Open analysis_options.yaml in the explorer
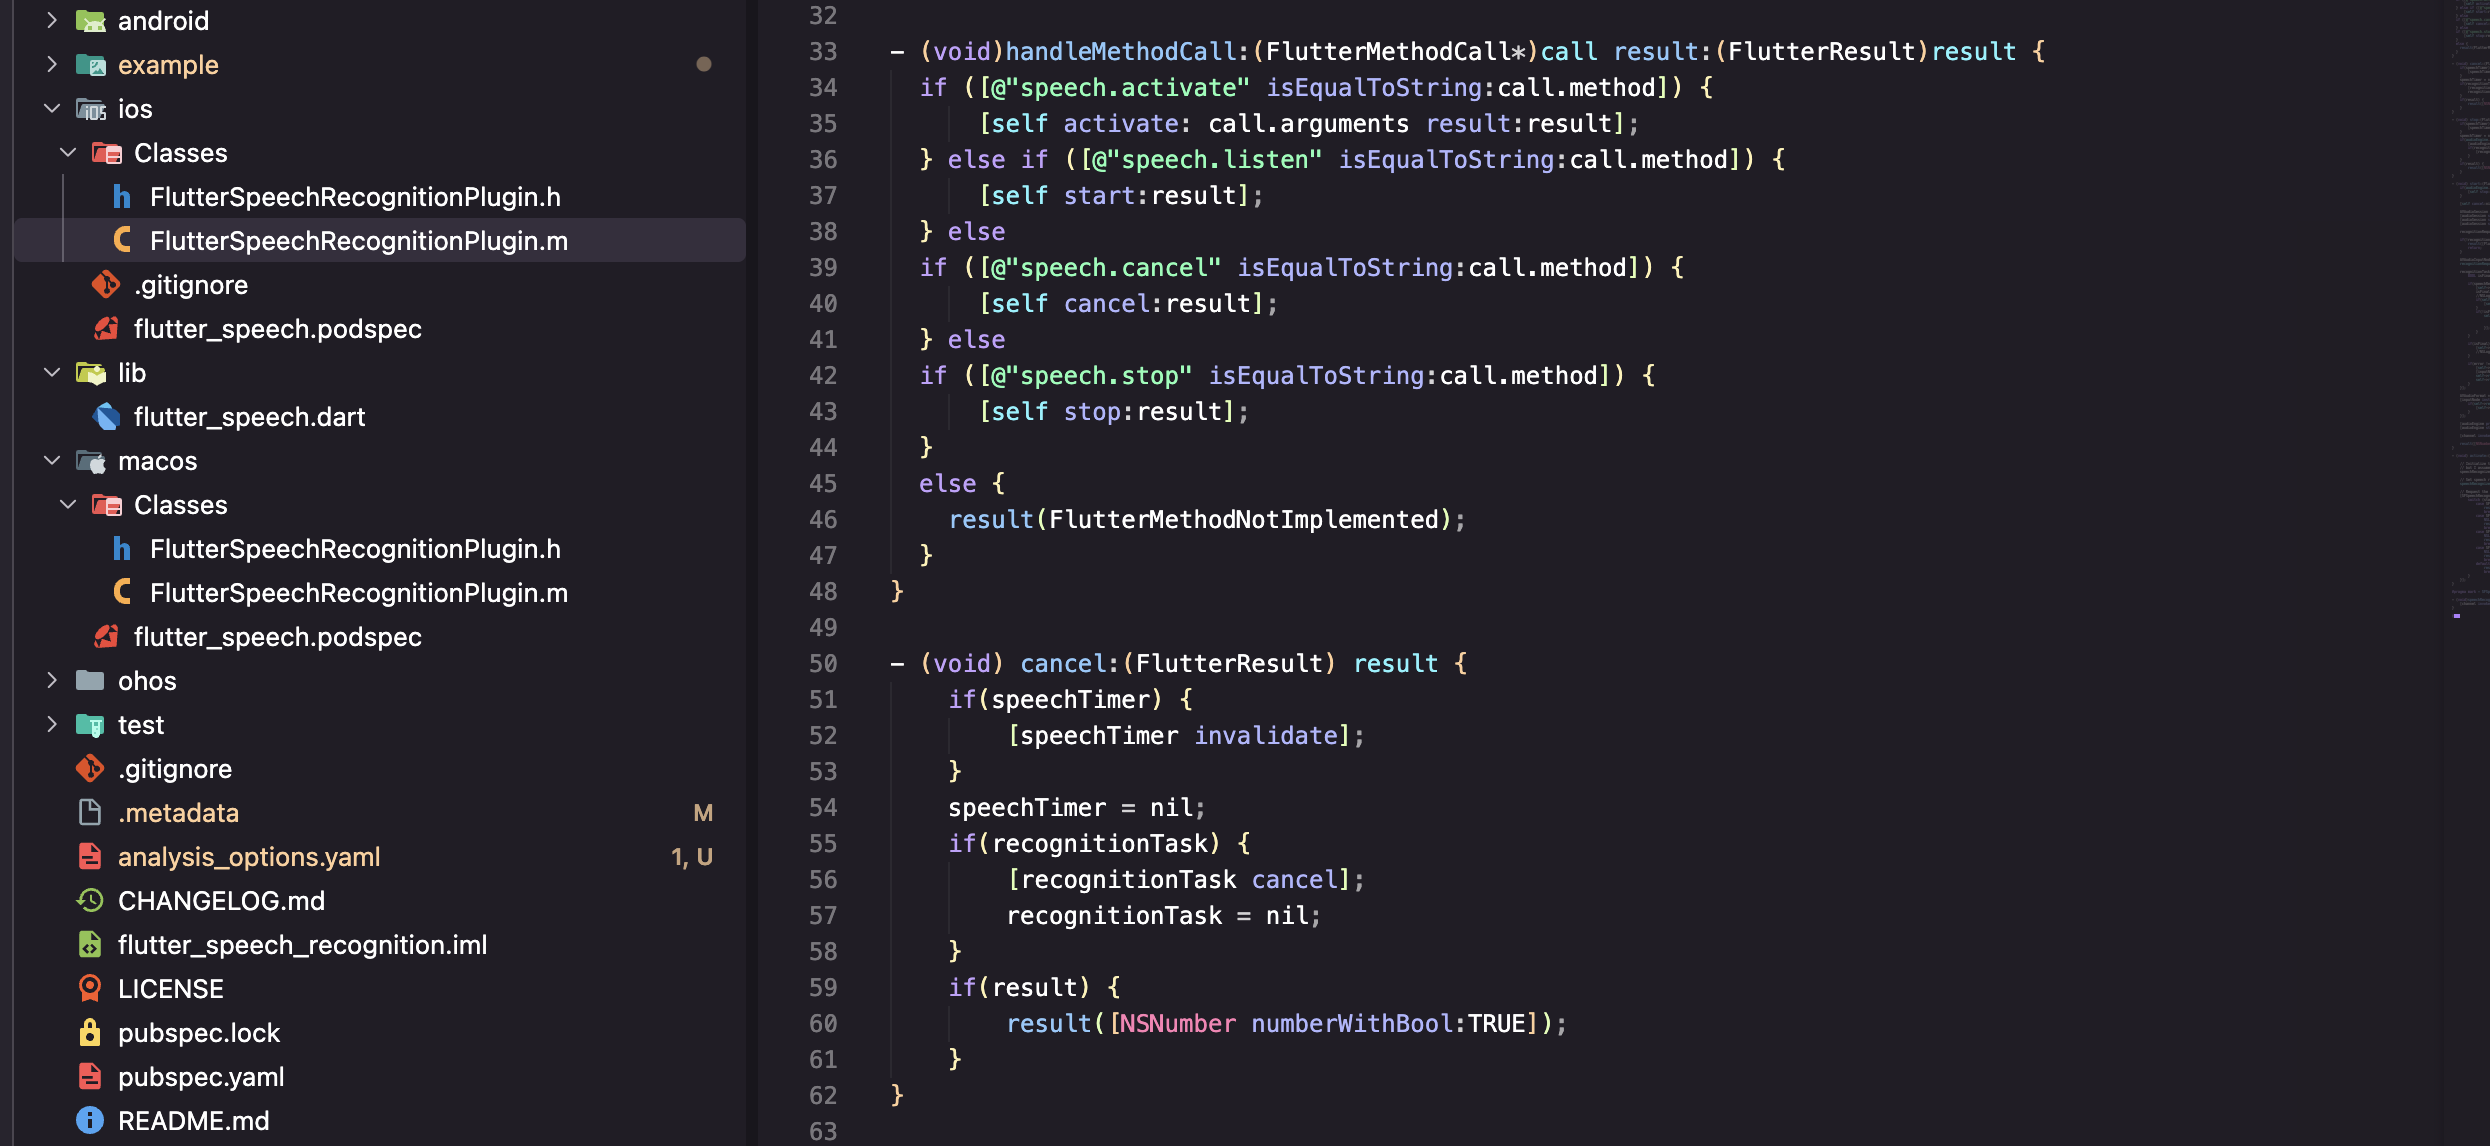 coord(249,857)
